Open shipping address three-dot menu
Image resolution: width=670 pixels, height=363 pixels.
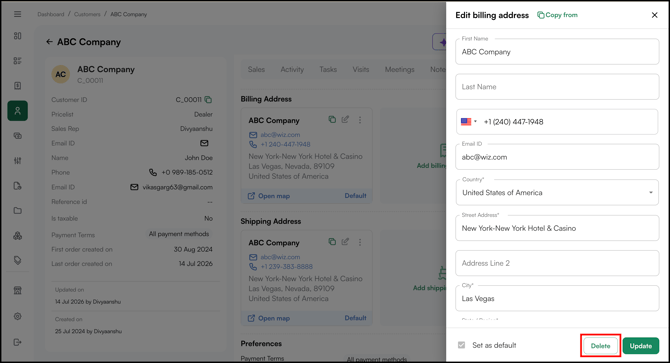(360, 242)
